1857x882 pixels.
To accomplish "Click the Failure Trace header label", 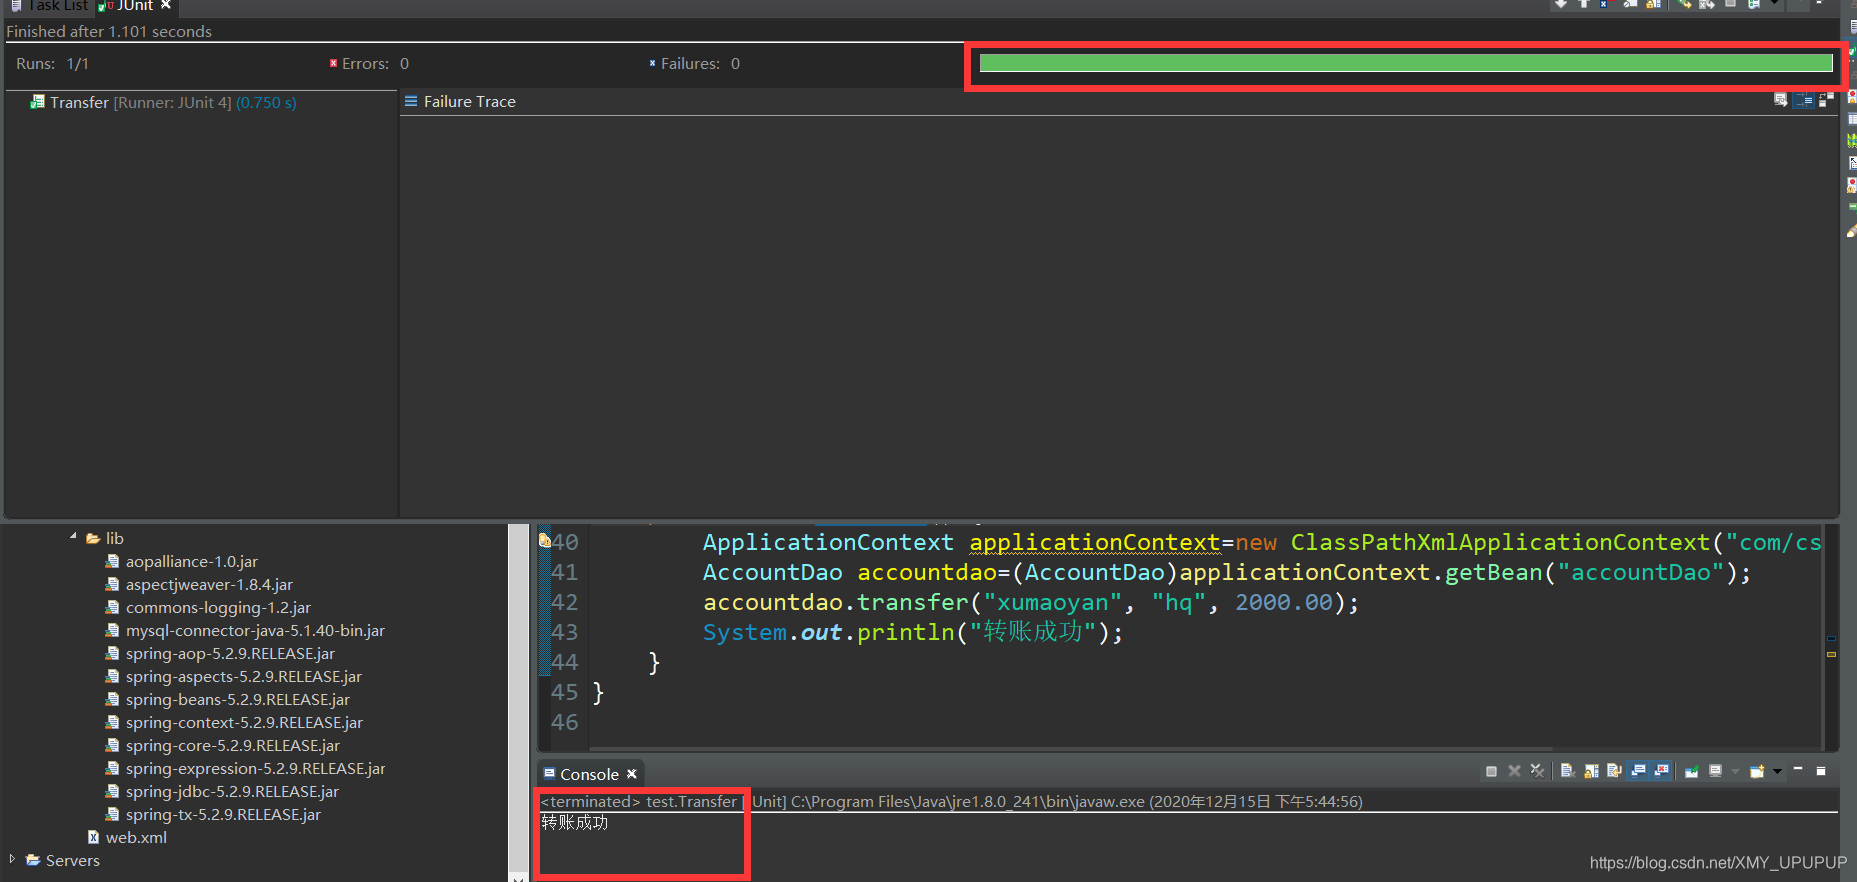I will click(x=470, y=101).
